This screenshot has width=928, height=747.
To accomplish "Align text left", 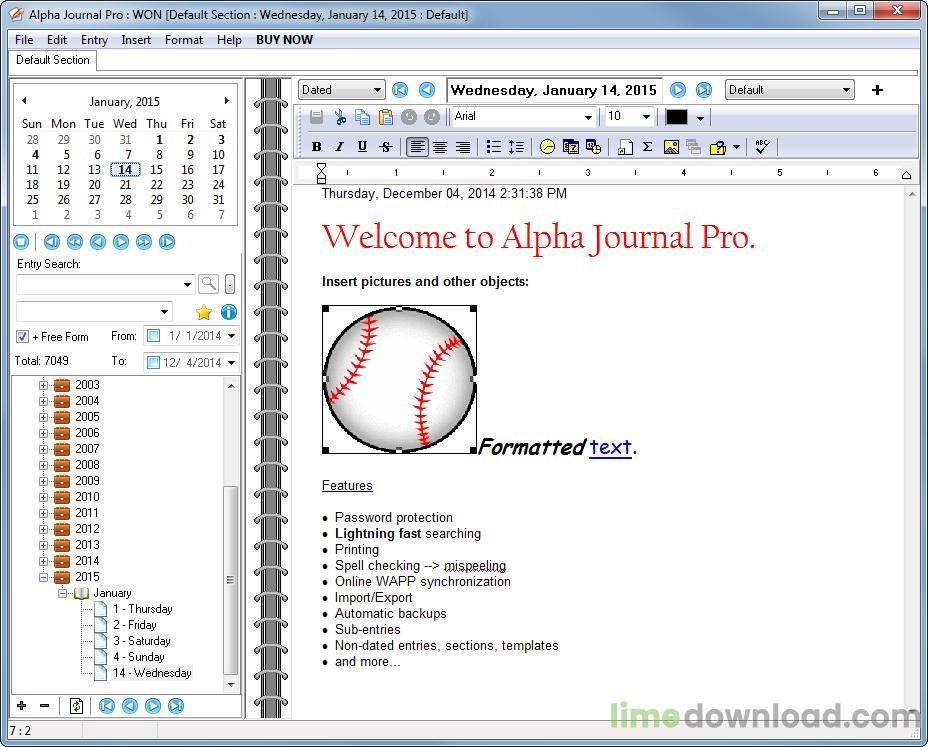I will point(417,147).
